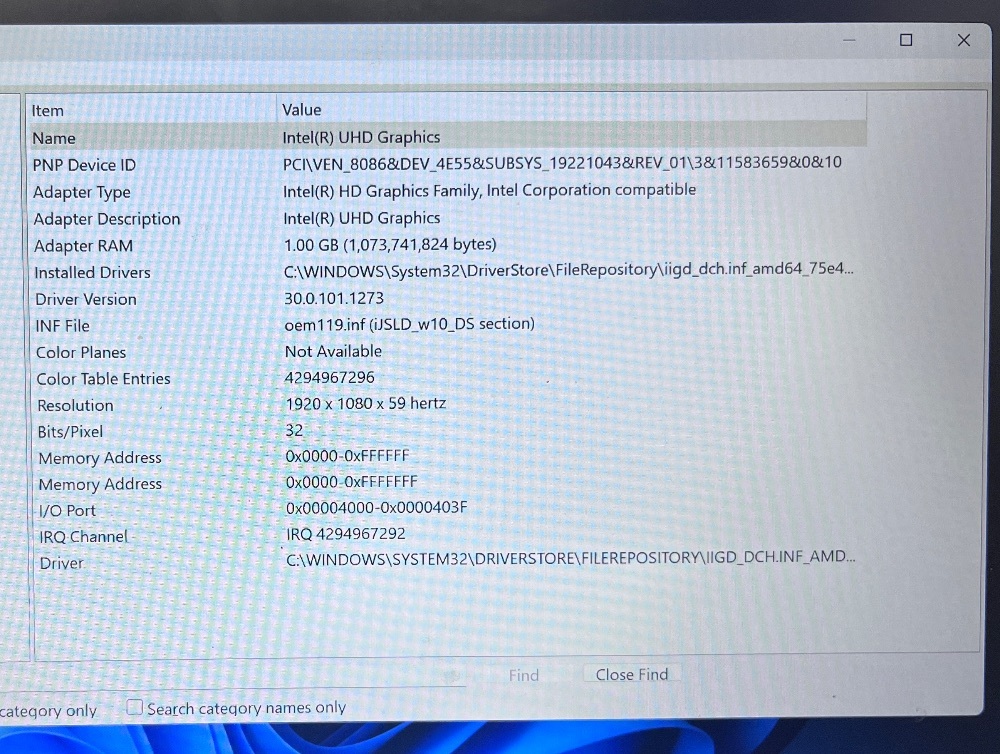Viewport: 1000px width, 754px height.
Task: Select the I/O Port row
Action: pyautogui.click(x=448, y=509)
